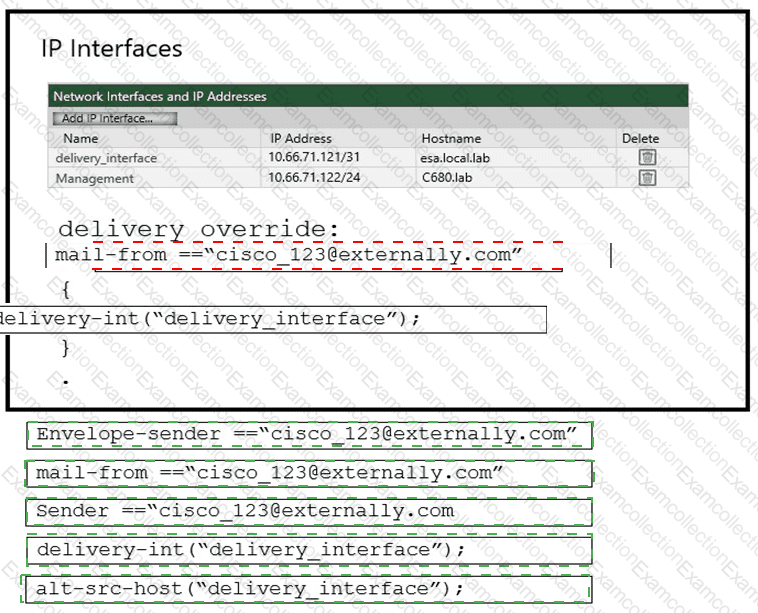Viewport: 758px width, 613px height.
Task: Click the C680.lab hostname
Action: point(445,177)
